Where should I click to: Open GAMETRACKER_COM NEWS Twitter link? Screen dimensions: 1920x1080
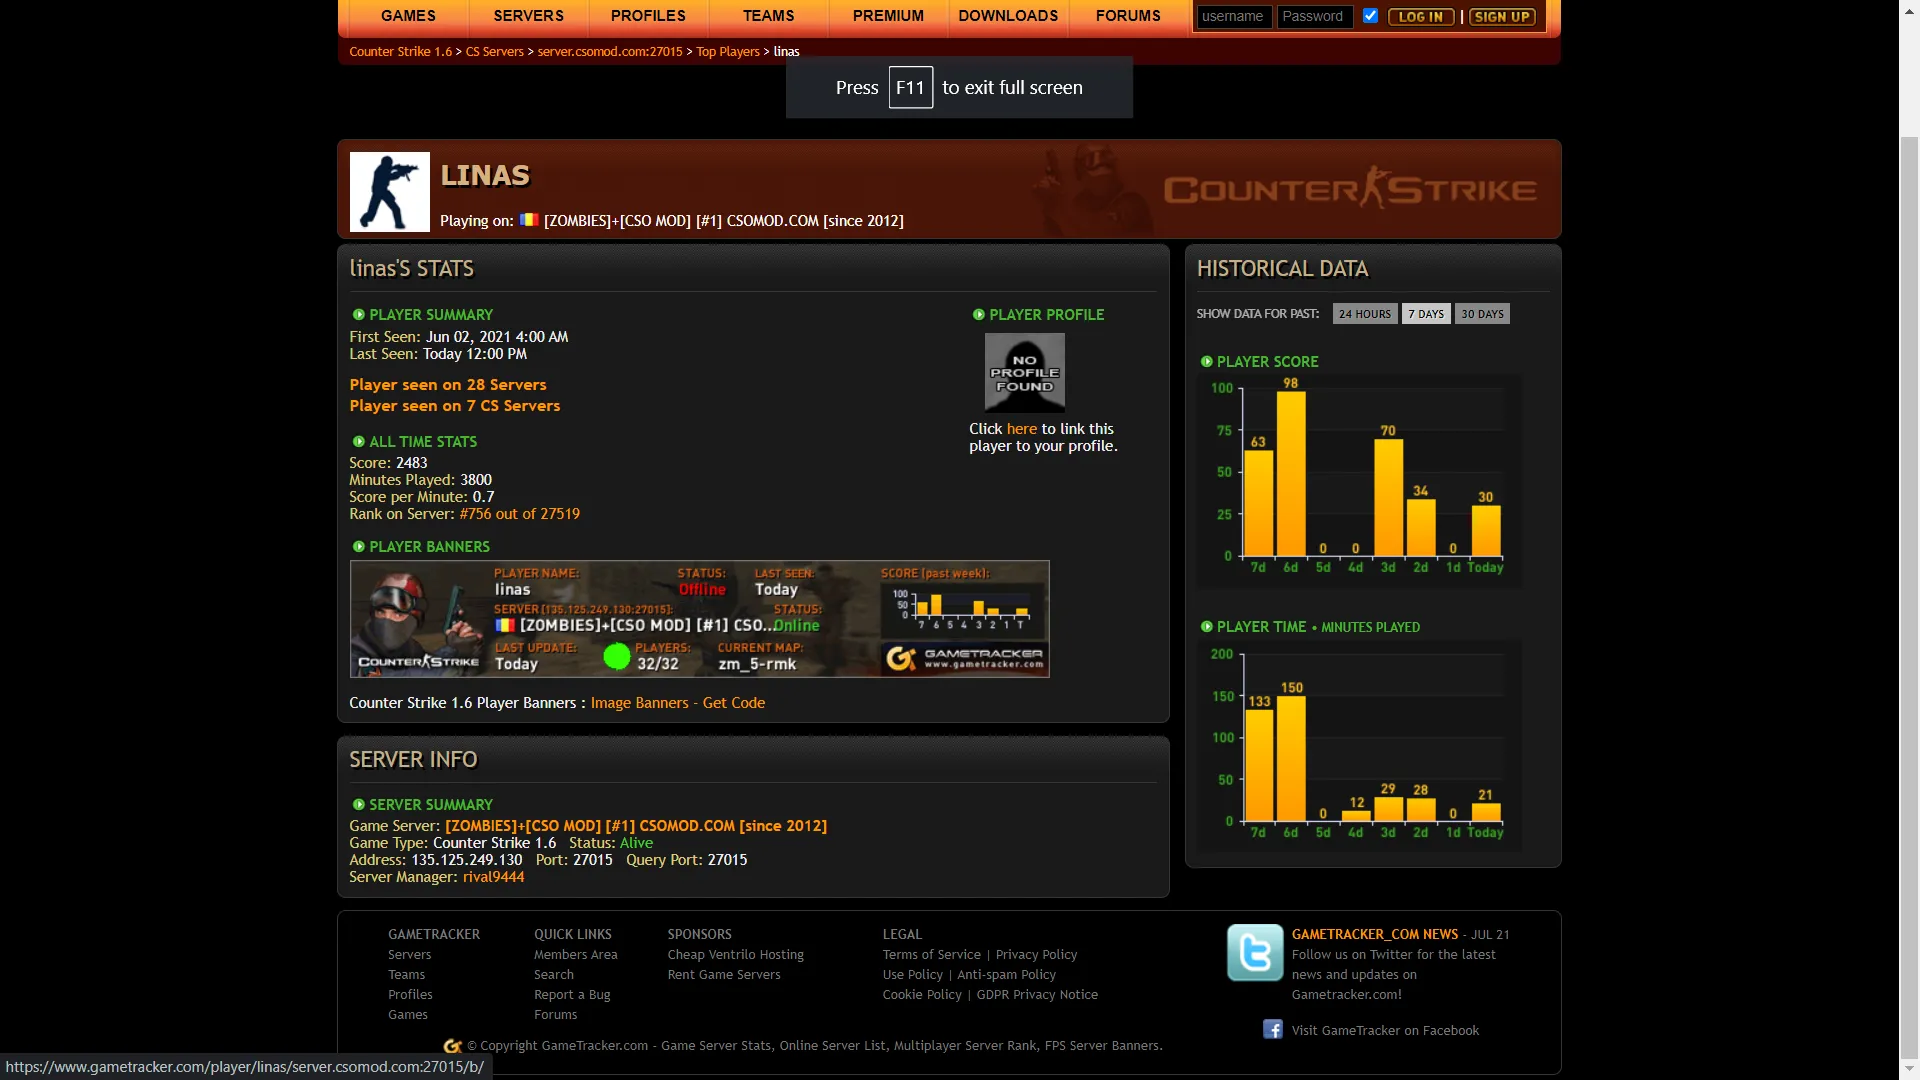[x=1375, y=934]
